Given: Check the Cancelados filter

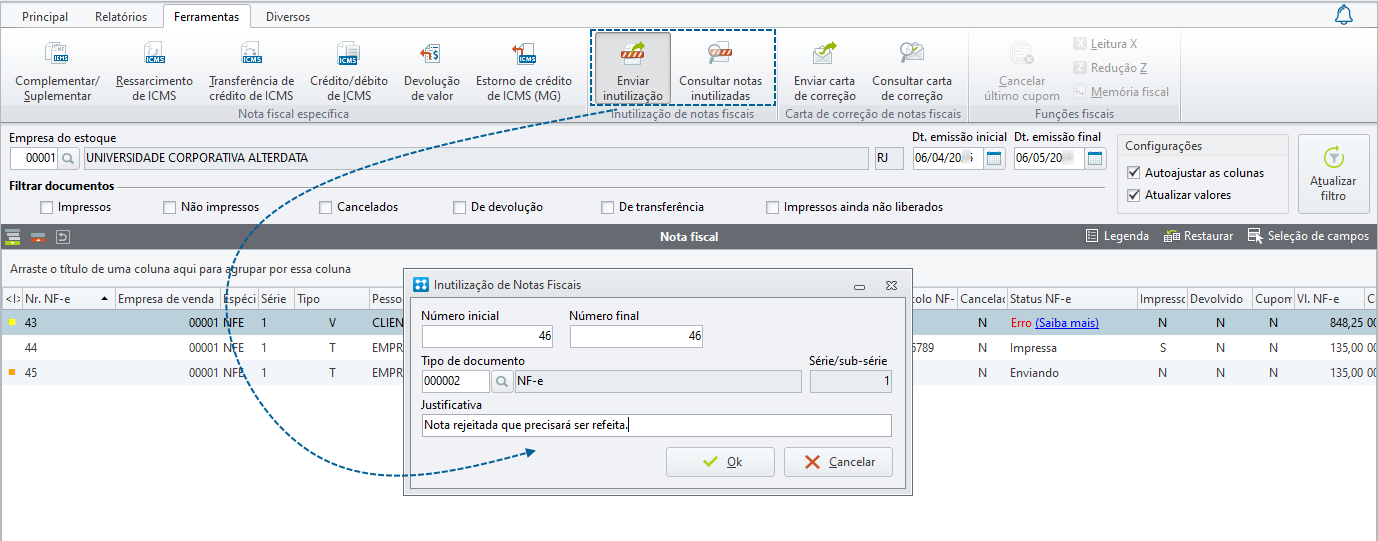Looking at the screenshot, I should pyautogui.click(x=326, y=207).
